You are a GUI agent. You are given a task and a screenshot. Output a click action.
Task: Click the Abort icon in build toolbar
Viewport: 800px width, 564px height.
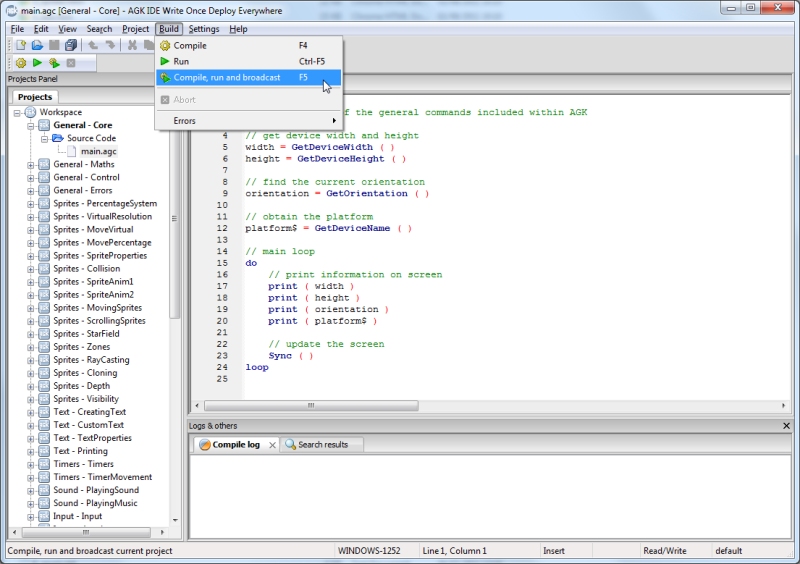71,63
